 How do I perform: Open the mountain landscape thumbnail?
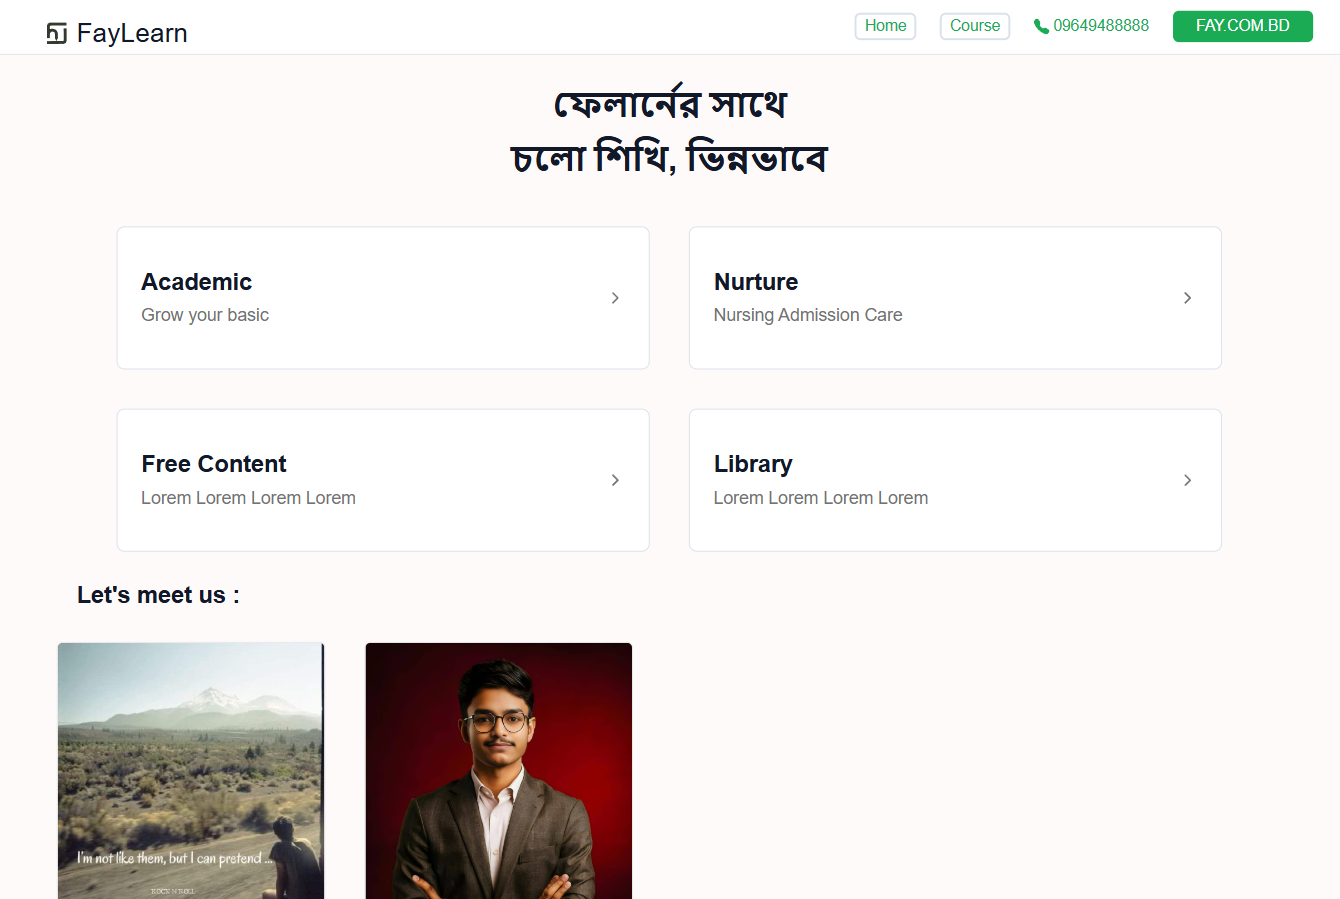pos(190,771)
